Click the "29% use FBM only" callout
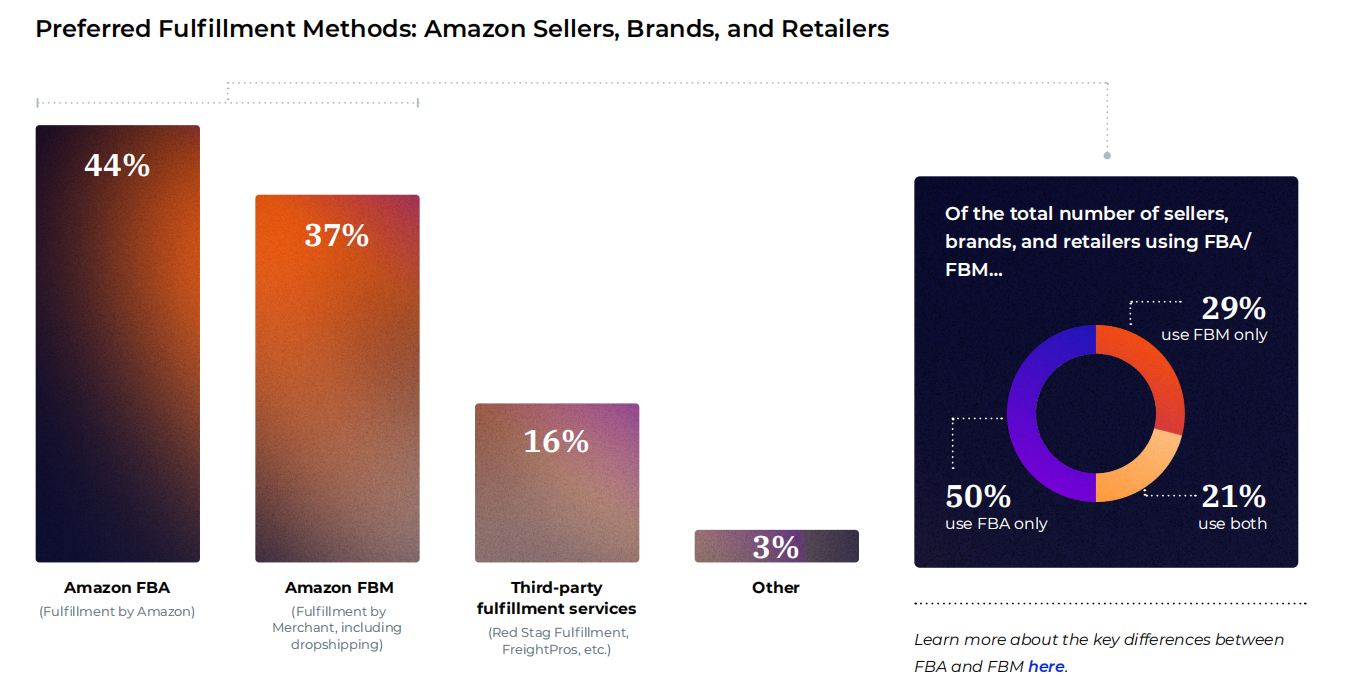This screenshot has width=1358, height=690. (1215, 320)
